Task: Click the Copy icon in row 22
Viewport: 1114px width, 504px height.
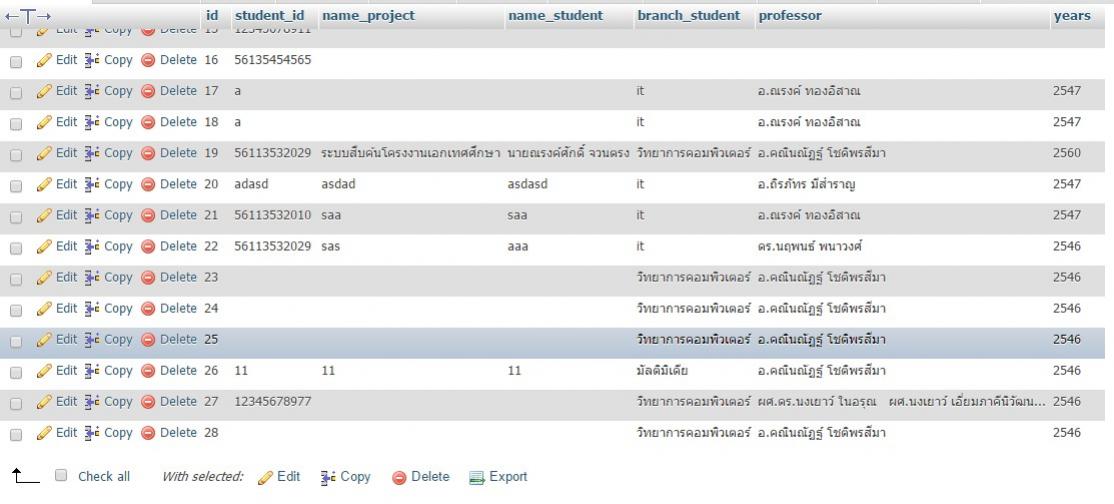Action: (92, 247)
